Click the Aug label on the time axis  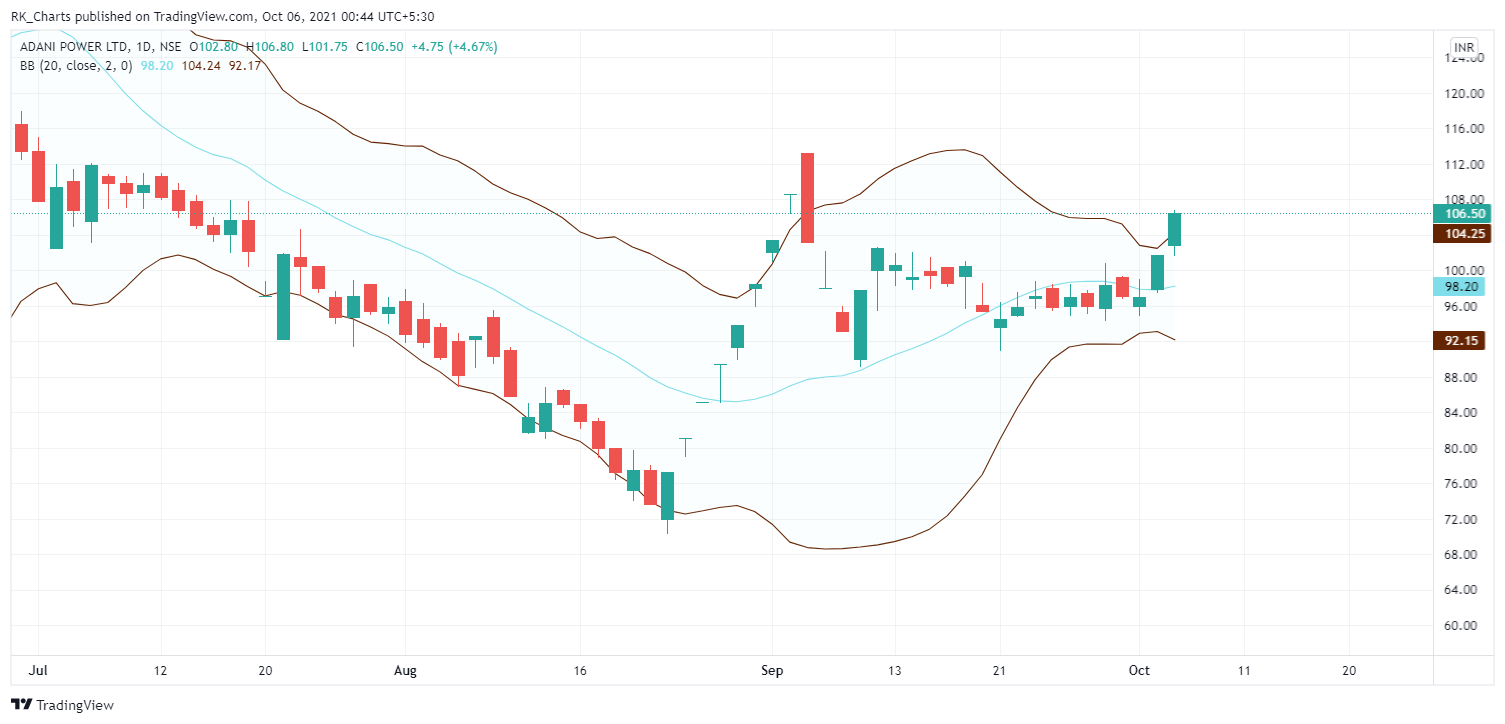pyautogui.click(x=406, y=671)
